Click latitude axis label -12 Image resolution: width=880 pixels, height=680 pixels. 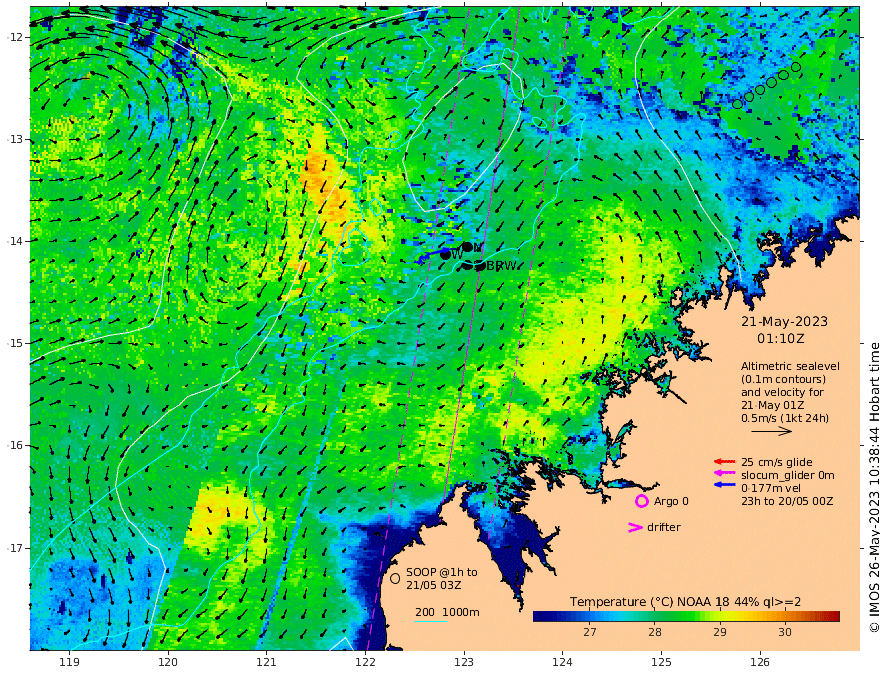[x=16, y=37]
